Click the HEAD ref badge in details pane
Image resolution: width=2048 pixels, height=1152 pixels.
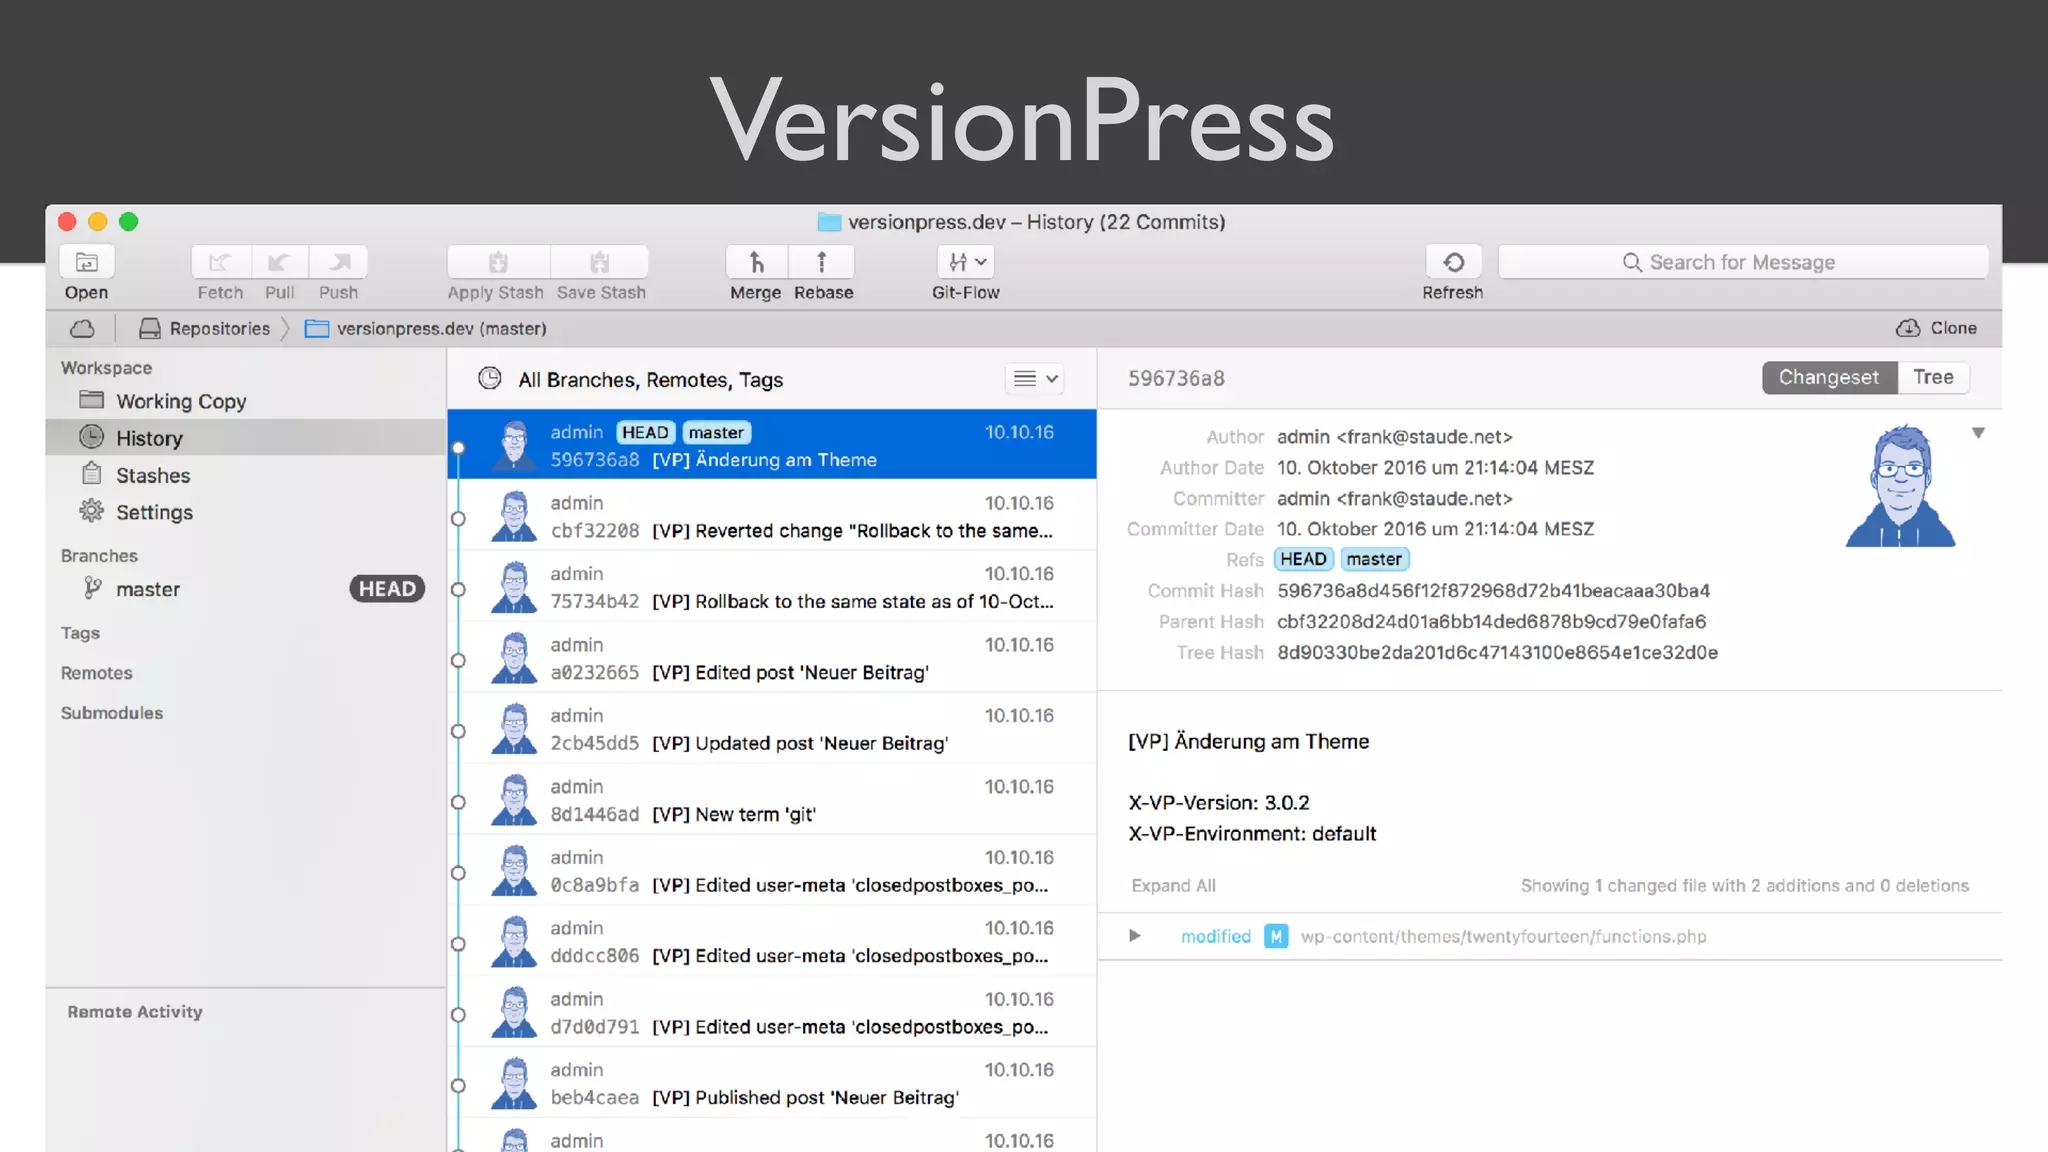(x=1303, y=559)
